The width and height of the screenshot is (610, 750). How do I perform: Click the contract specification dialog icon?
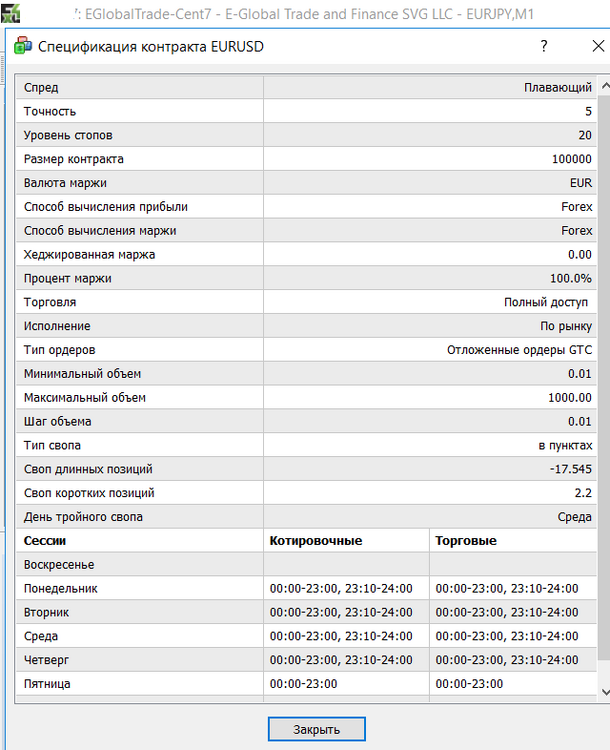coord(22,46)
